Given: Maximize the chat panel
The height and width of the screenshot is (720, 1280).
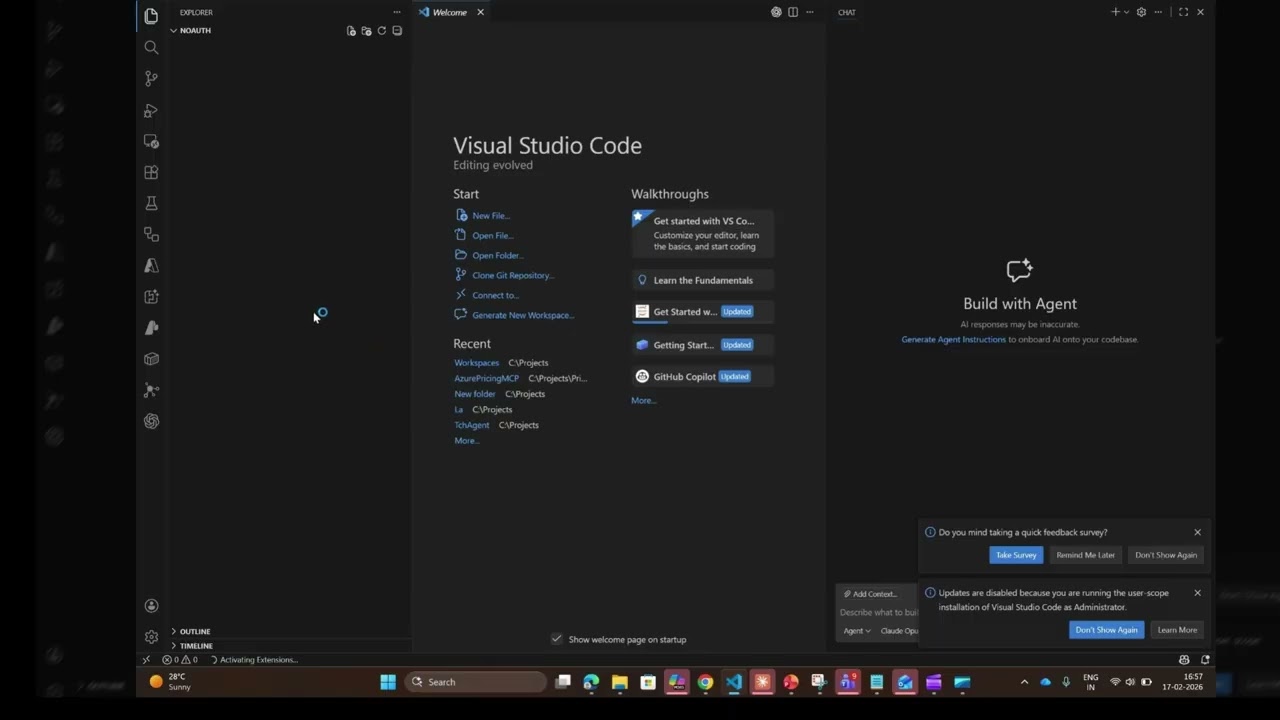Looking at the screenshot, I should (1183, 12).
